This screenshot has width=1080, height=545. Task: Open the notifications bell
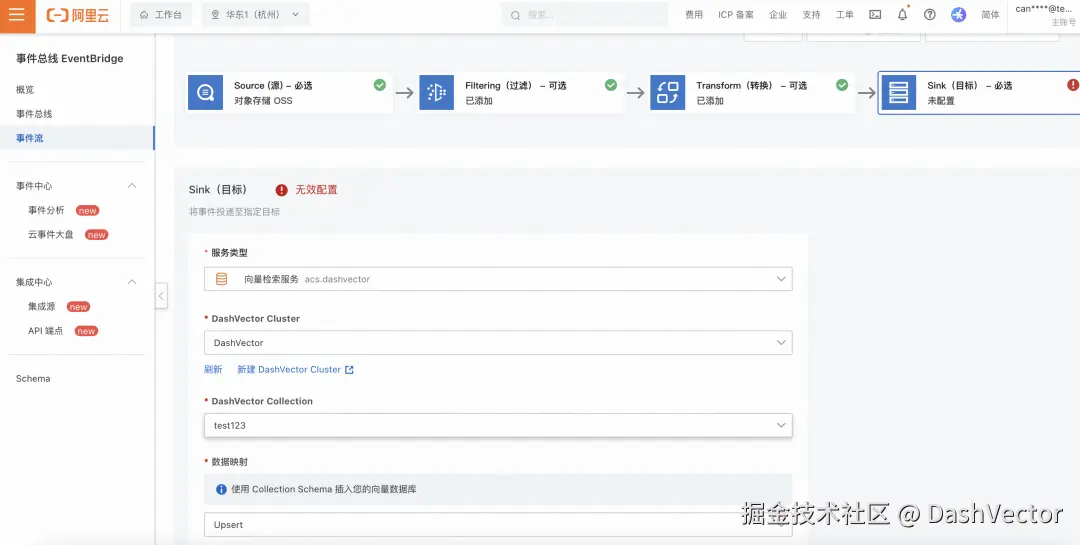(902, 14)
